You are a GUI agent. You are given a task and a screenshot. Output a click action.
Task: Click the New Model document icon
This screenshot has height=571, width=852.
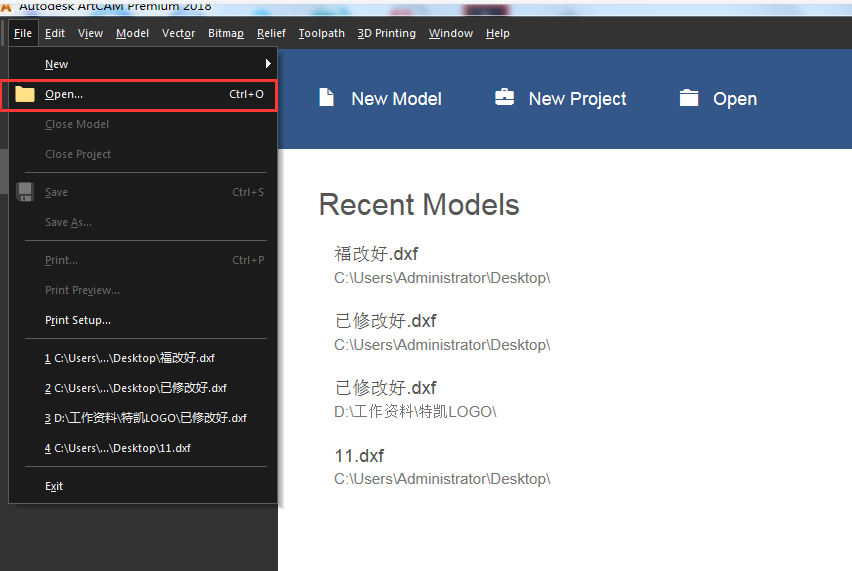325,97
